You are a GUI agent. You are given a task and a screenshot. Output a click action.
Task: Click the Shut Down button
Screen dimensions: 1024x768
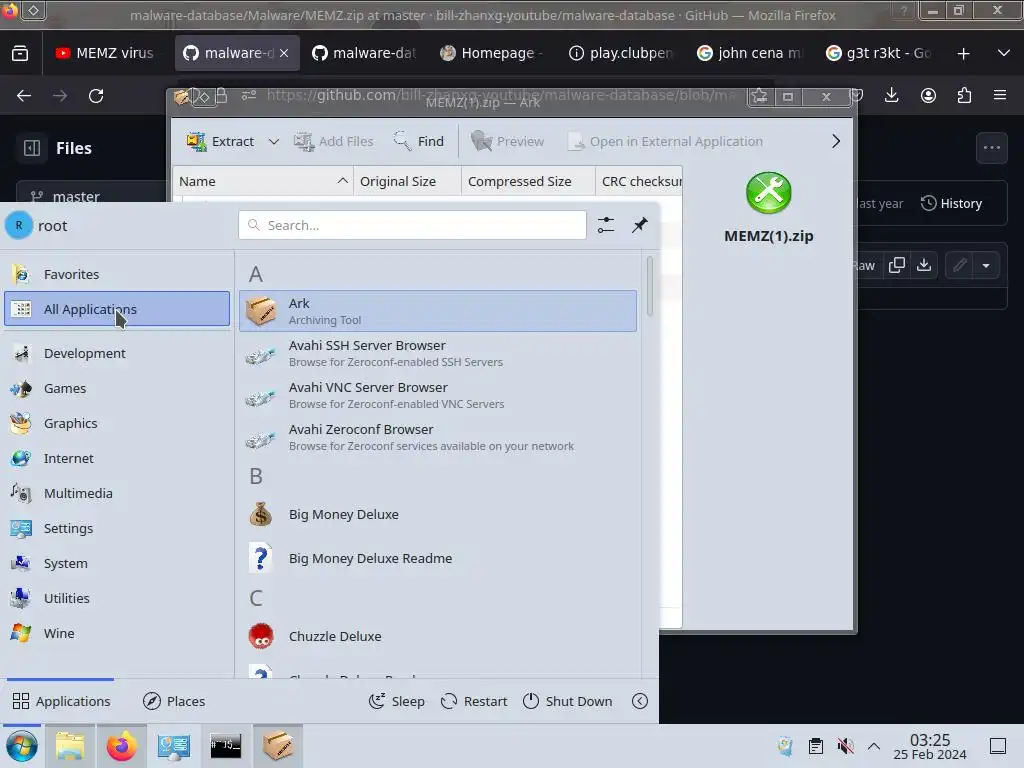tap(568, 701)
